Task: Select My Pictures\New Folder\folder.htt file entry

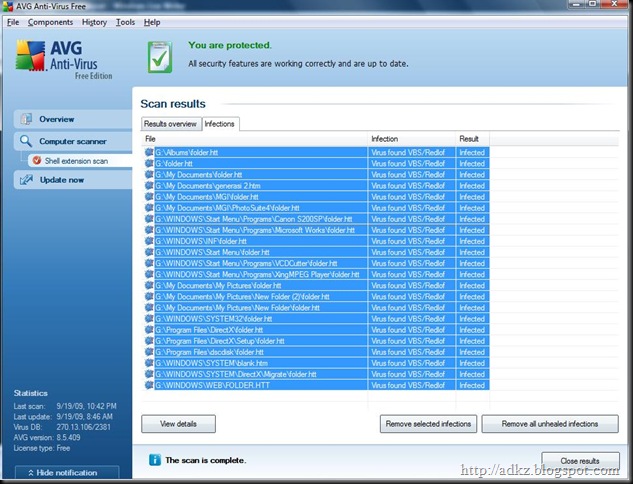Action: pyautogui.click(x=237, y=308)
